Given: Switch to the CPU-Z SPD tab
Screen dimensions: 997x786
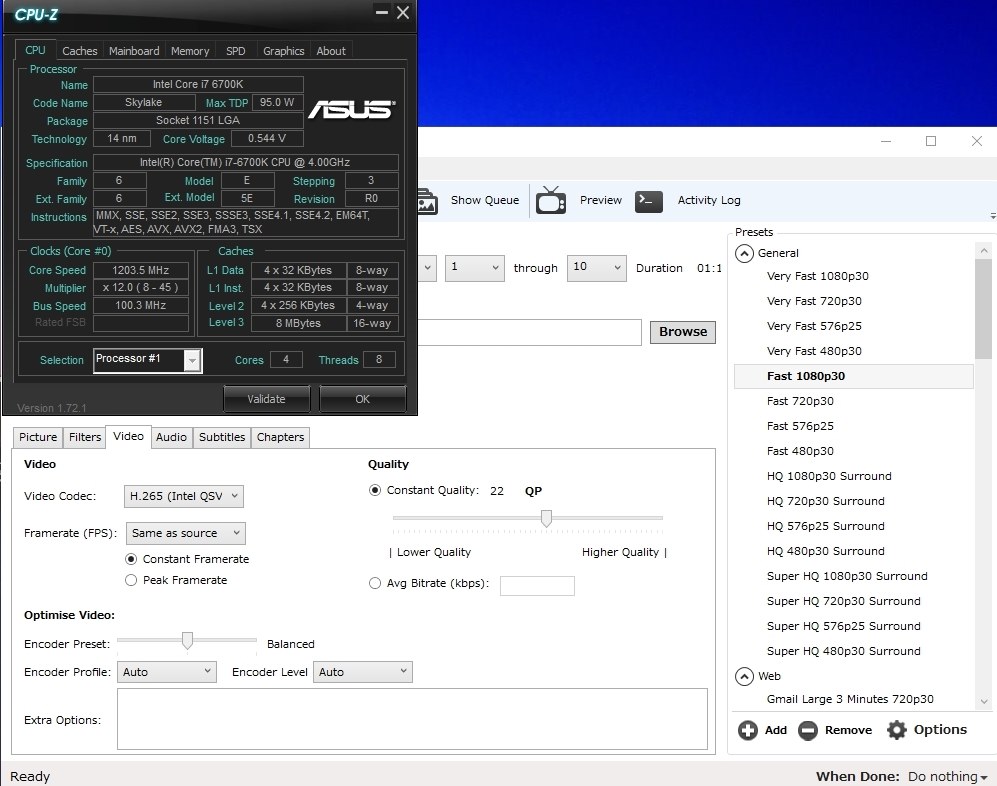Looking at the screenshot, I should coord(236,51).
